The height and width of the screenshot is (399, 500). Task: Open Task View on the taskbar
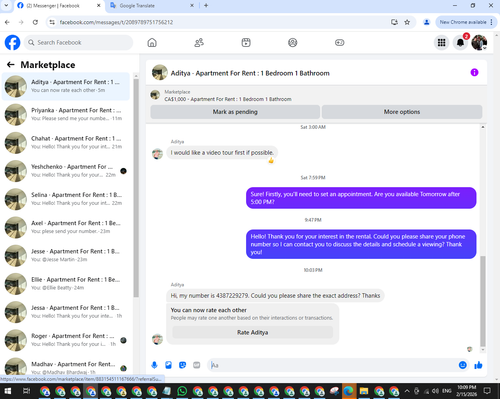click(26, 391)
